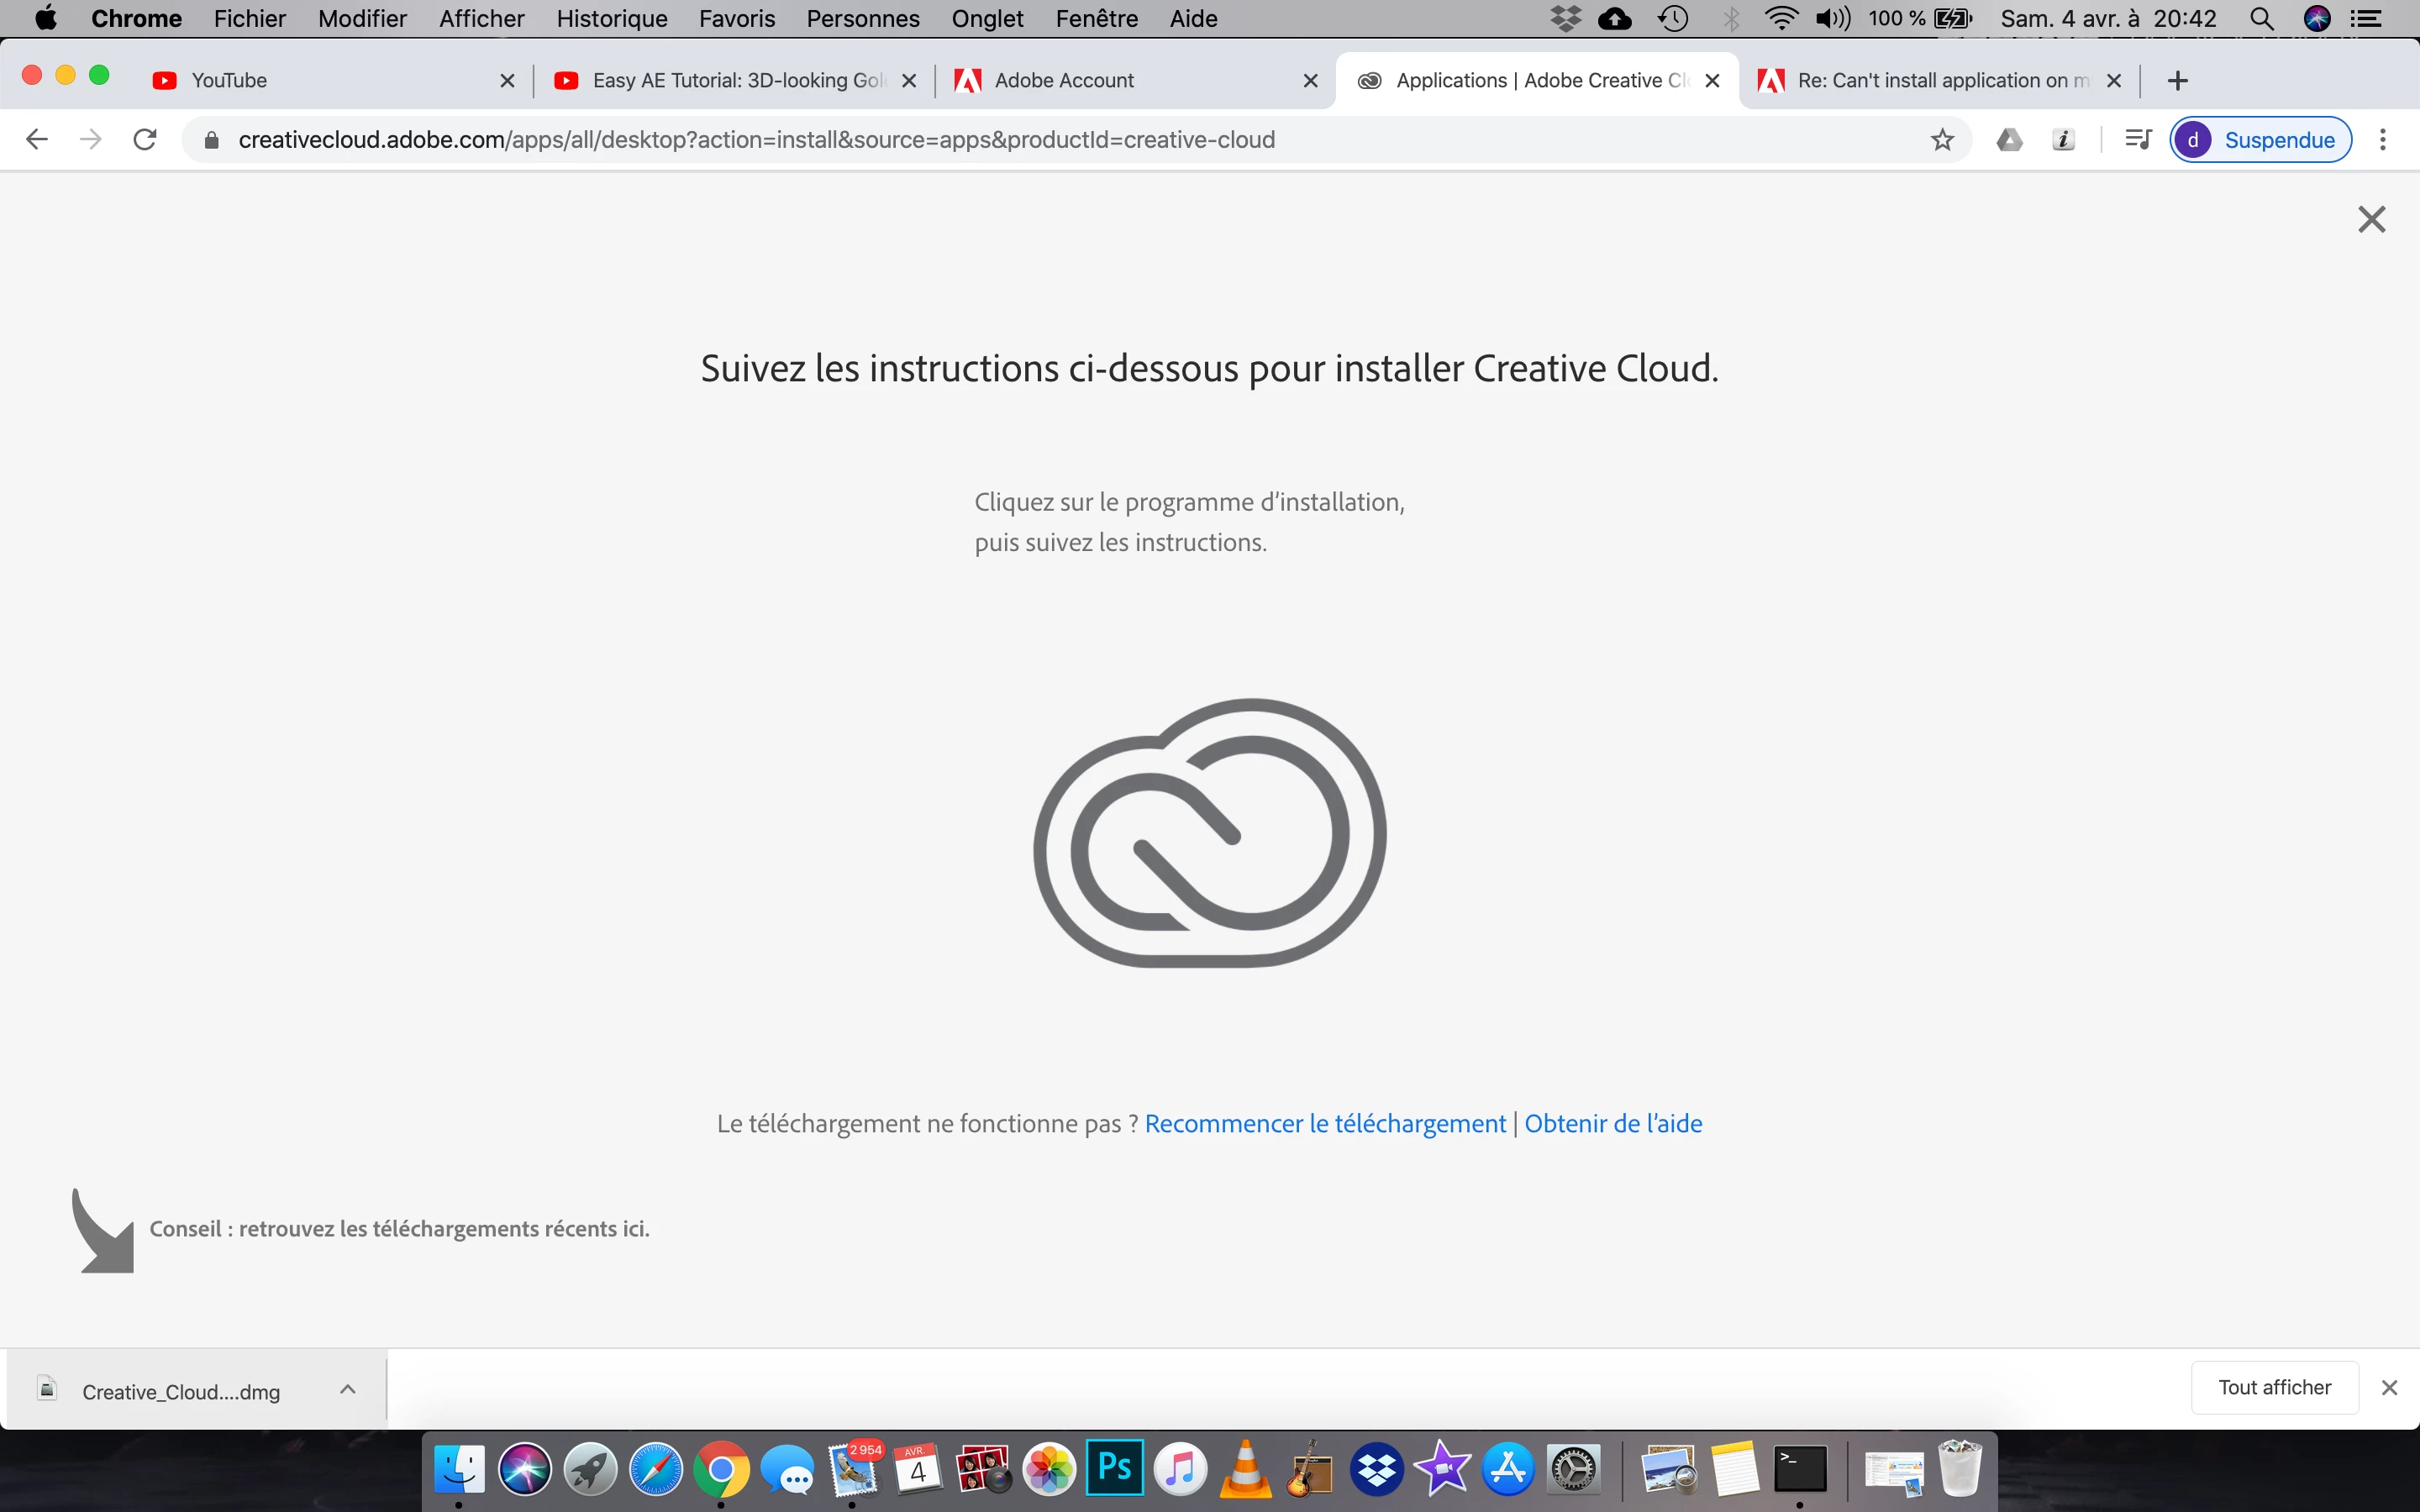Click the Tout afficher button
The image size is (2420, 1512).
pyautogui.click(x=2274, y=1387)
